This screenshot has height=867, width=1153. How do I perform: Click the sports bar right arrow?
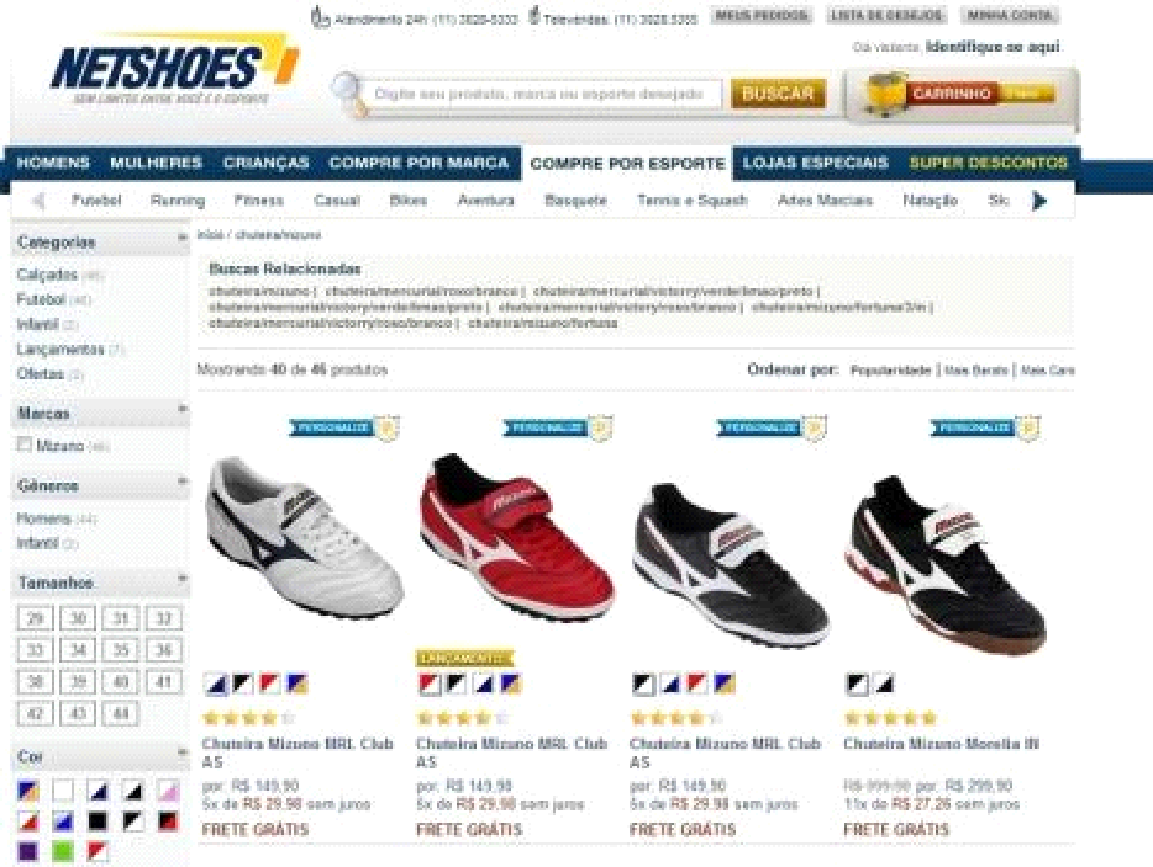coord(1039,200)
